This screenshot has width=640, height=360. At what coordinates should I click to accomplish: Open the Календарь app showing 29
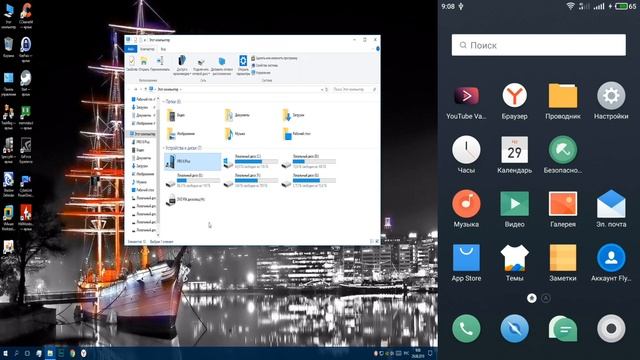tap(514, 150)
